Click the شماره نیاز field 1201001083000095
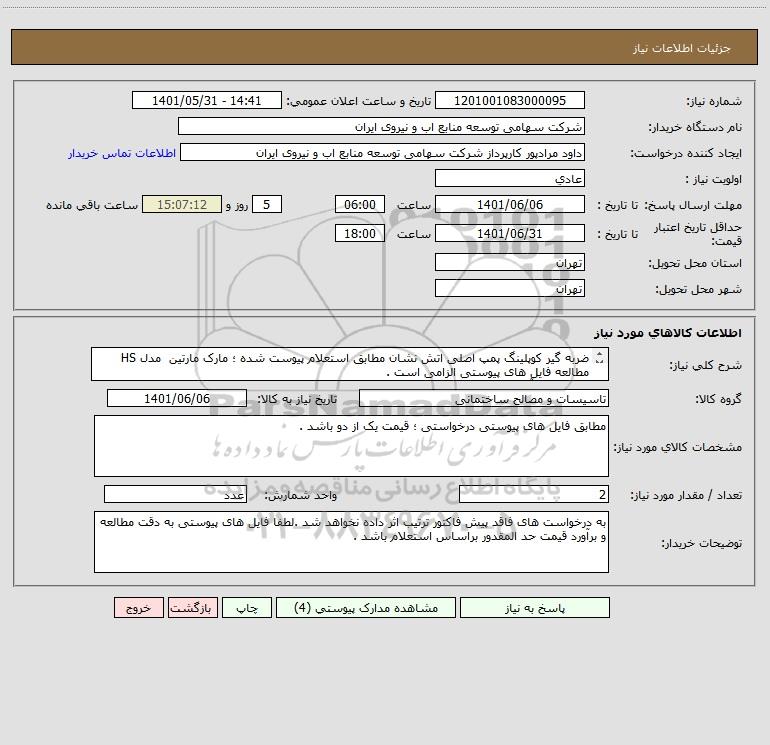770x745 pixels. coord(510,100)
